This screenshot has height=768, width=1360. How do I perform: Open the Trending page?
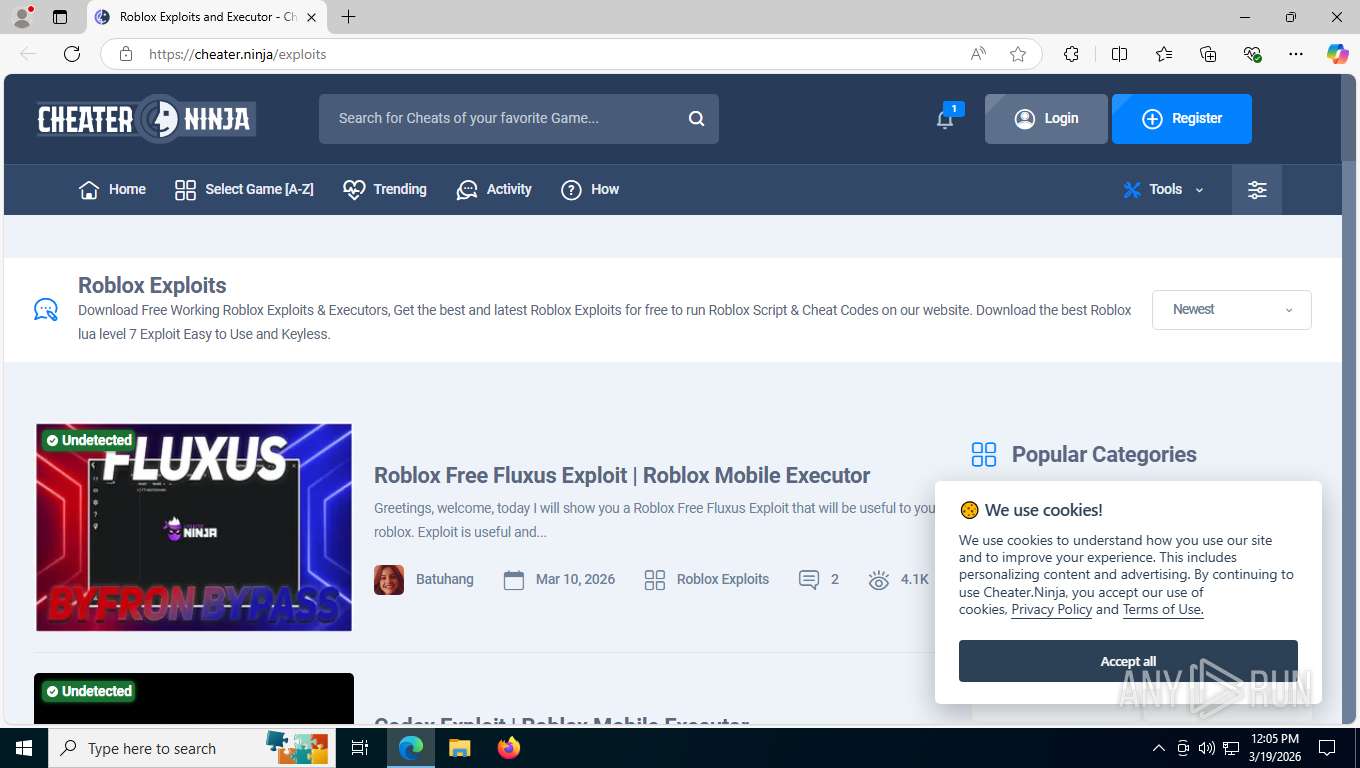[384, 190]
